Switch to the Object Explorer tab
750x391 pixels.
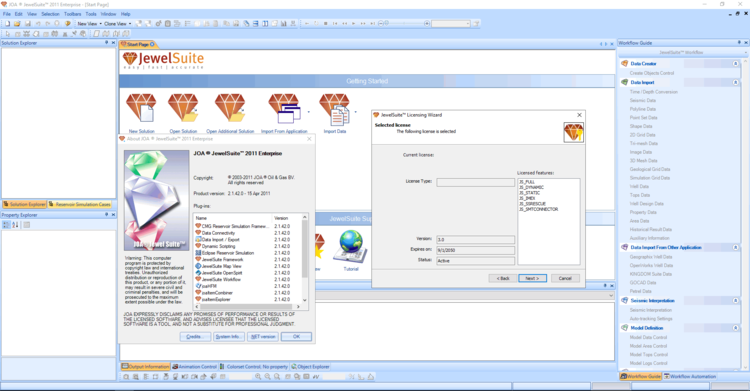pos(310,367)
